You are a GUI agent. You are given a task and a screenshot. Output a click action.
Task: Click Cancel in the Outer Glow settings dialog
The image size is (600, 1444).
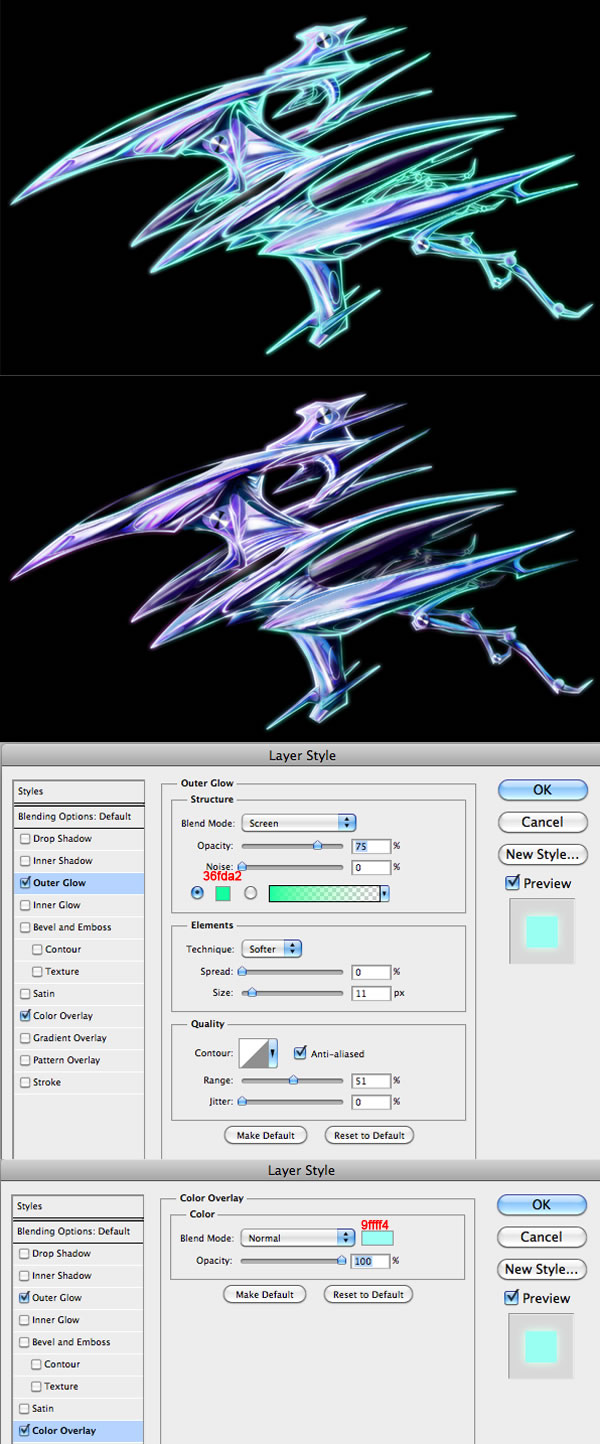click(542, 822)
